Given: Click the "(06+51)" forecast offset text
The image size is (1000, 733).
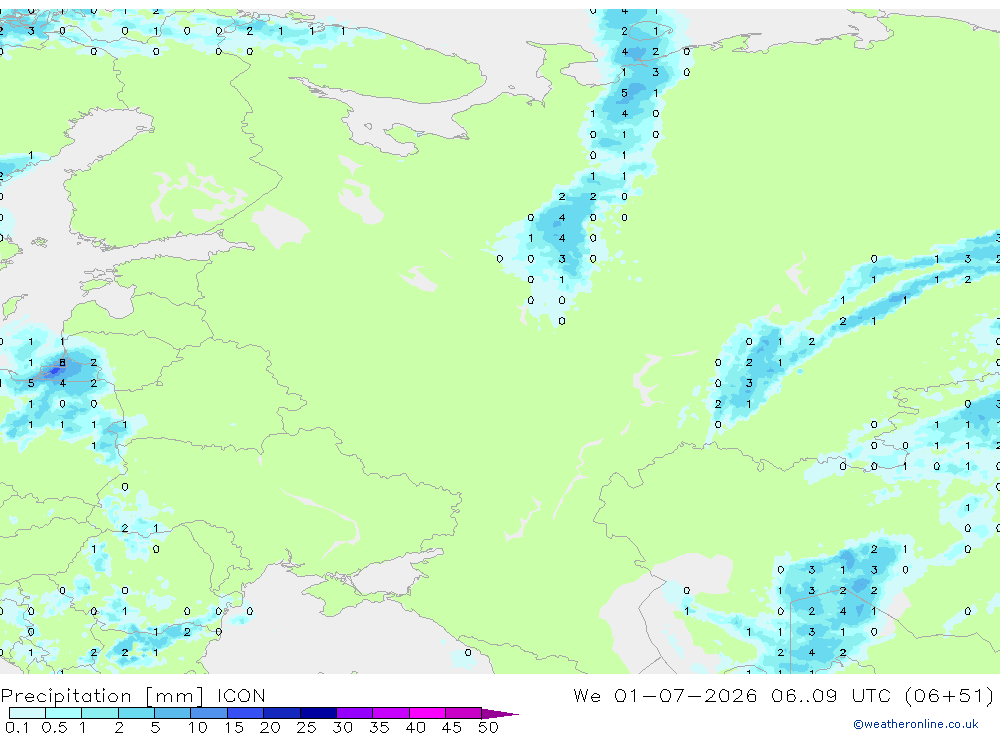Looking at the screenshot, I should pyautogui.click(x=949, y=696).
